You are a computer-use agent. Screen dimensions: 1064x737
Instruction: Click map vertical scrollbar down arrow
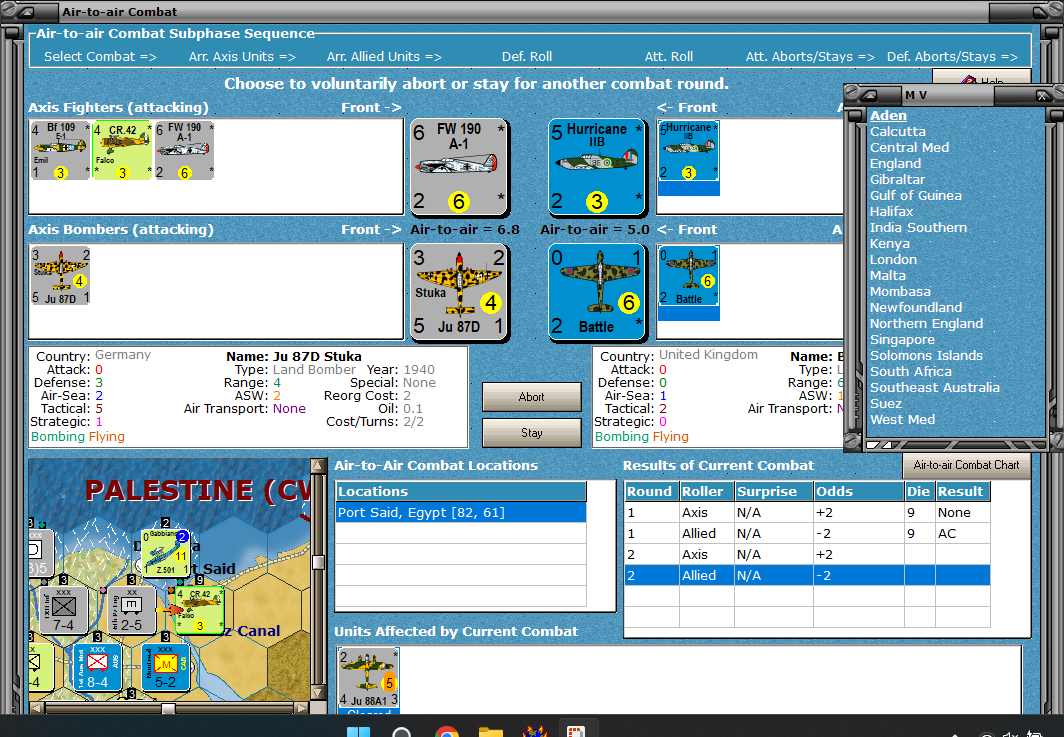(x=317, y=693)
